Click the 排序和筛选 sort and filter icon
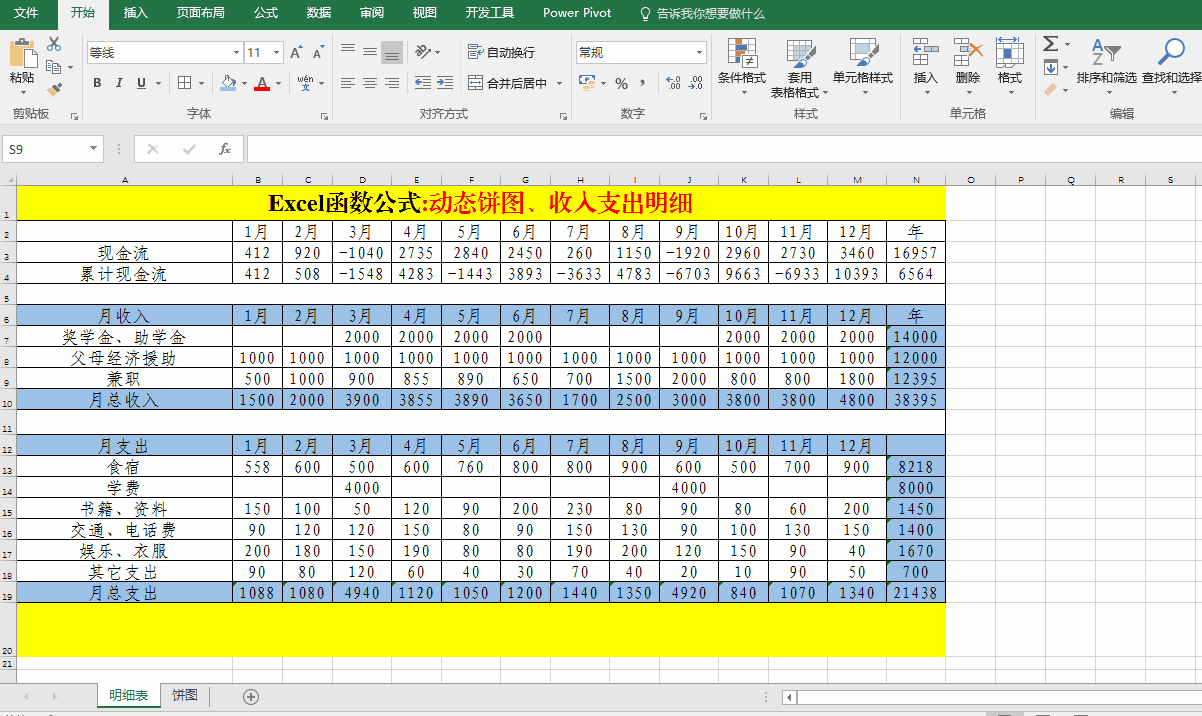The width and height of the screenshot is (1202, 716). [x=1106, y=62]
